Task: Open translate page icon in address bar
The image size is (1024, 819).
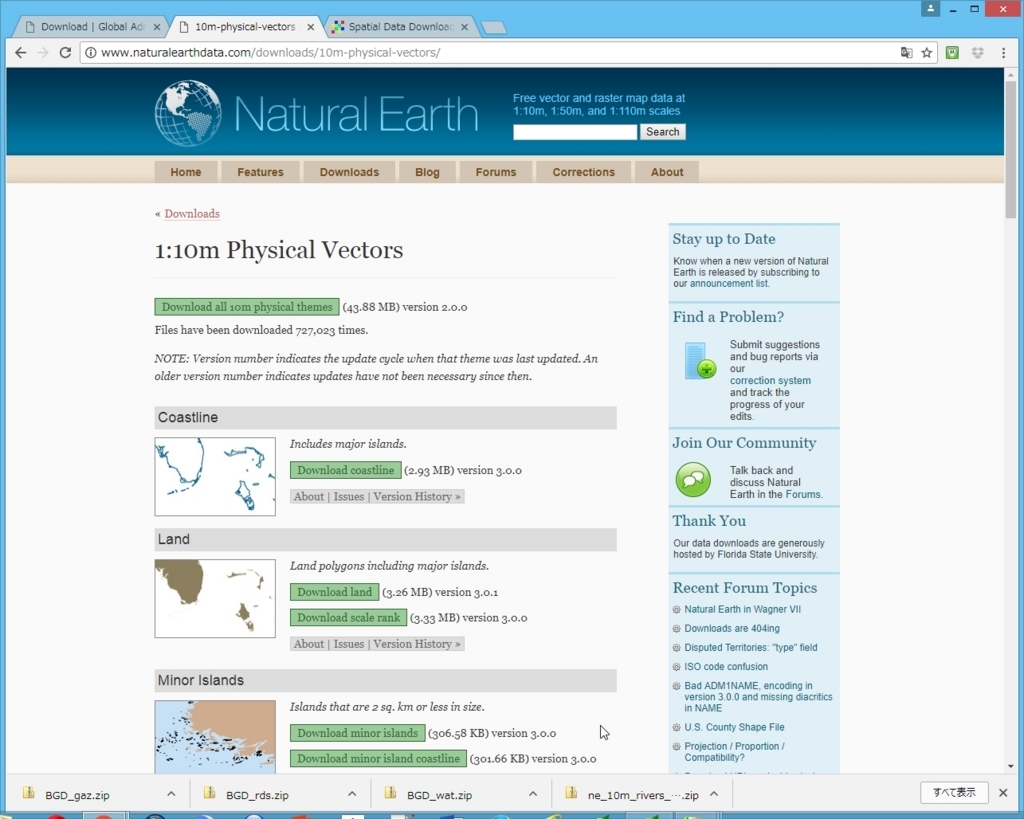Action: [906, 53]
